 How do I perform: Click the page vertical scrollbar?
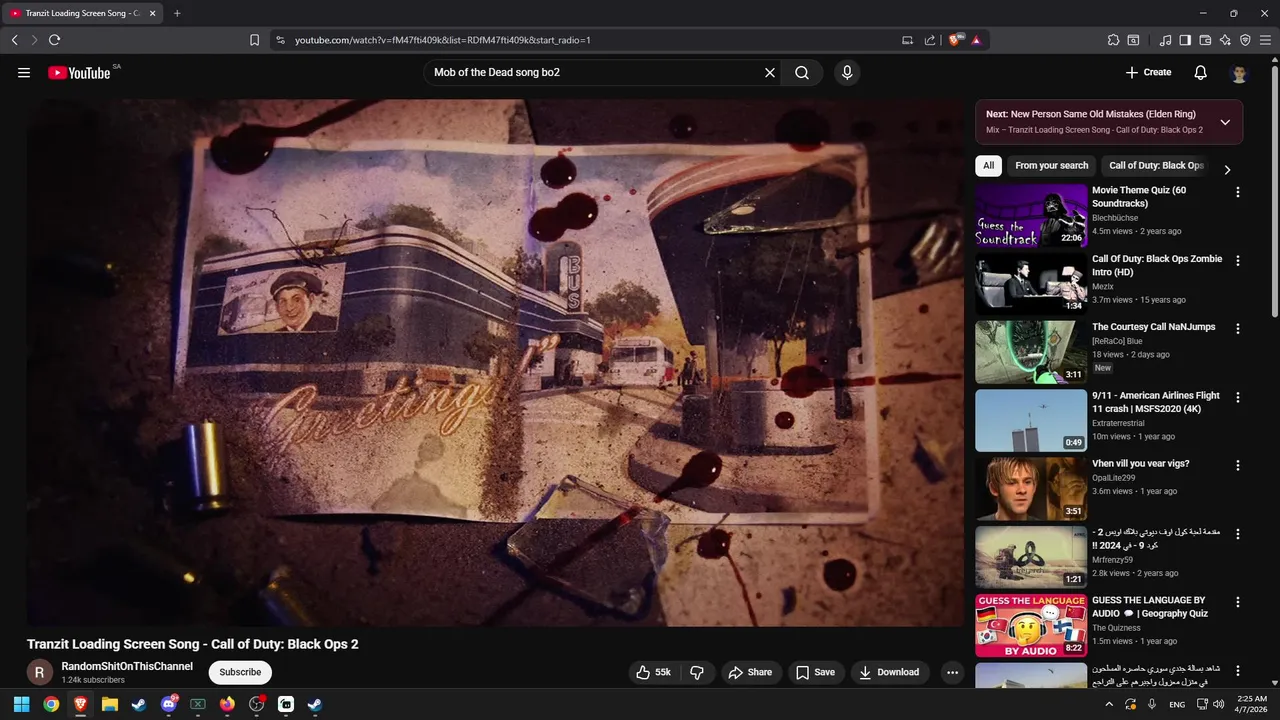click(x=1275, y=190)
